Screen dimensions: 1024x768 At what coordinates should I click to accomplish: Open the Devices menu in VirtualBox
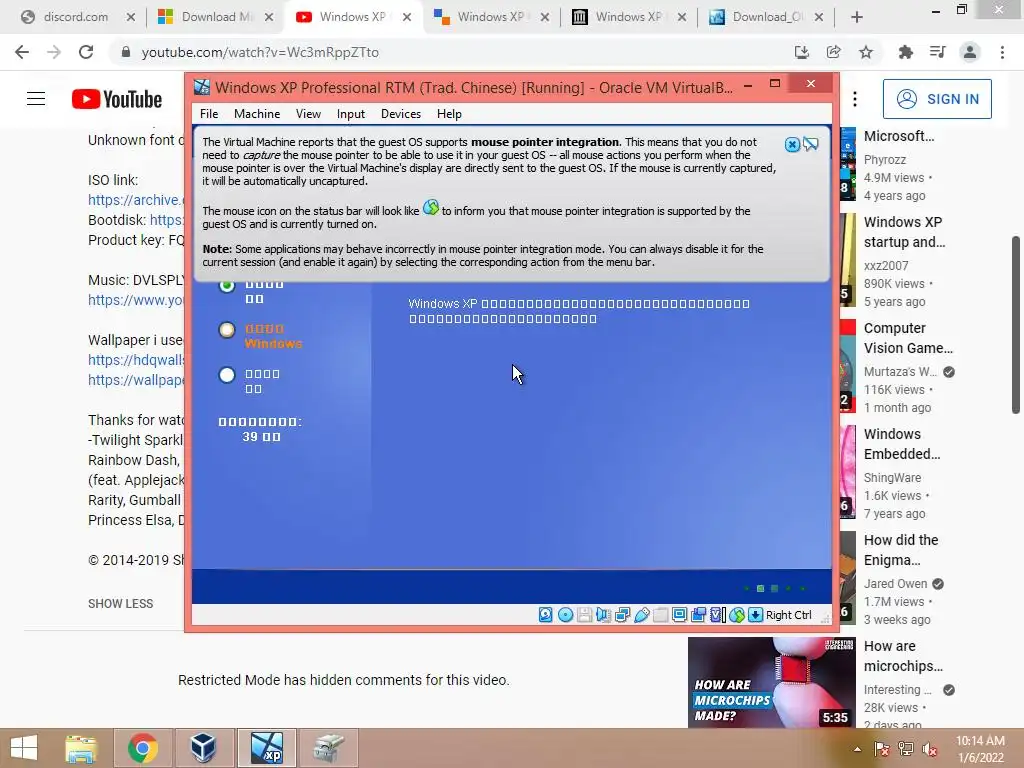pyautogui.click(x=400, y=114)
